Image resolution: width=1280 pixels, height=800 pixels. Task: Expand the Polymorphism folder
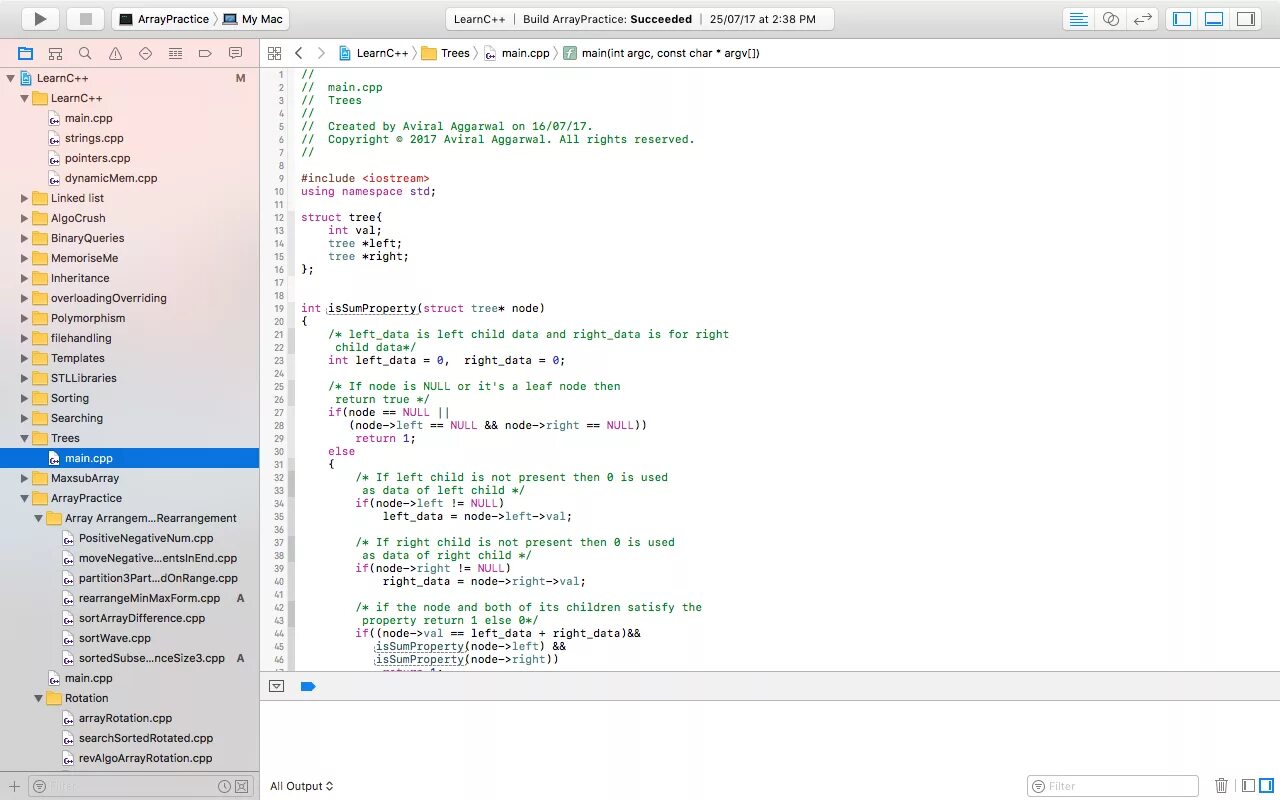(25, 318)
